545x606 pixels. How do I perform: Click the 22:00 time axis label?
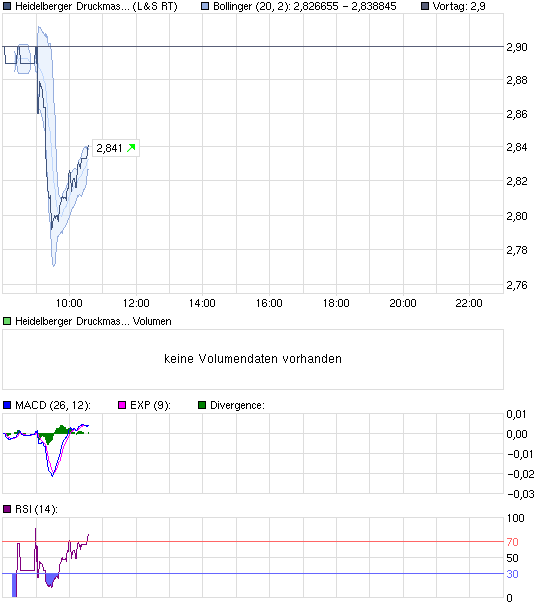pyautogui.click(x=469, y=303)
